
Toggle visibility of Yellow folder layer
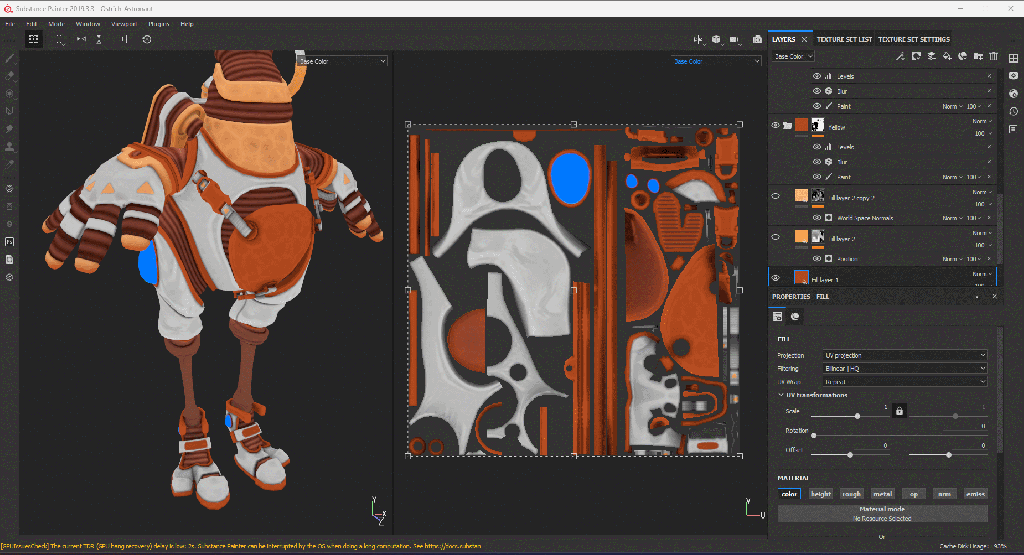point(775,125)
